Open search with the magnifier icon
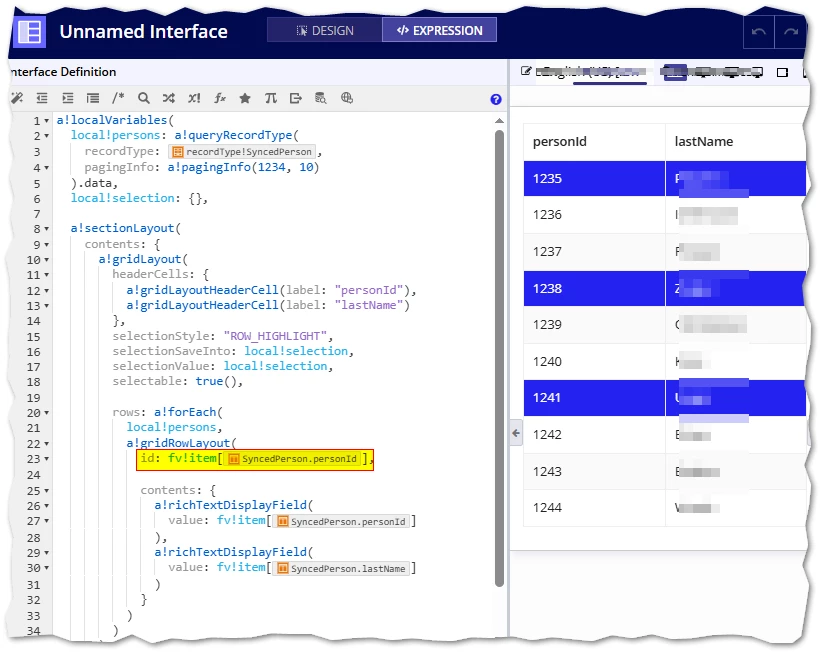Screen dimensions: 821x653 143,98
